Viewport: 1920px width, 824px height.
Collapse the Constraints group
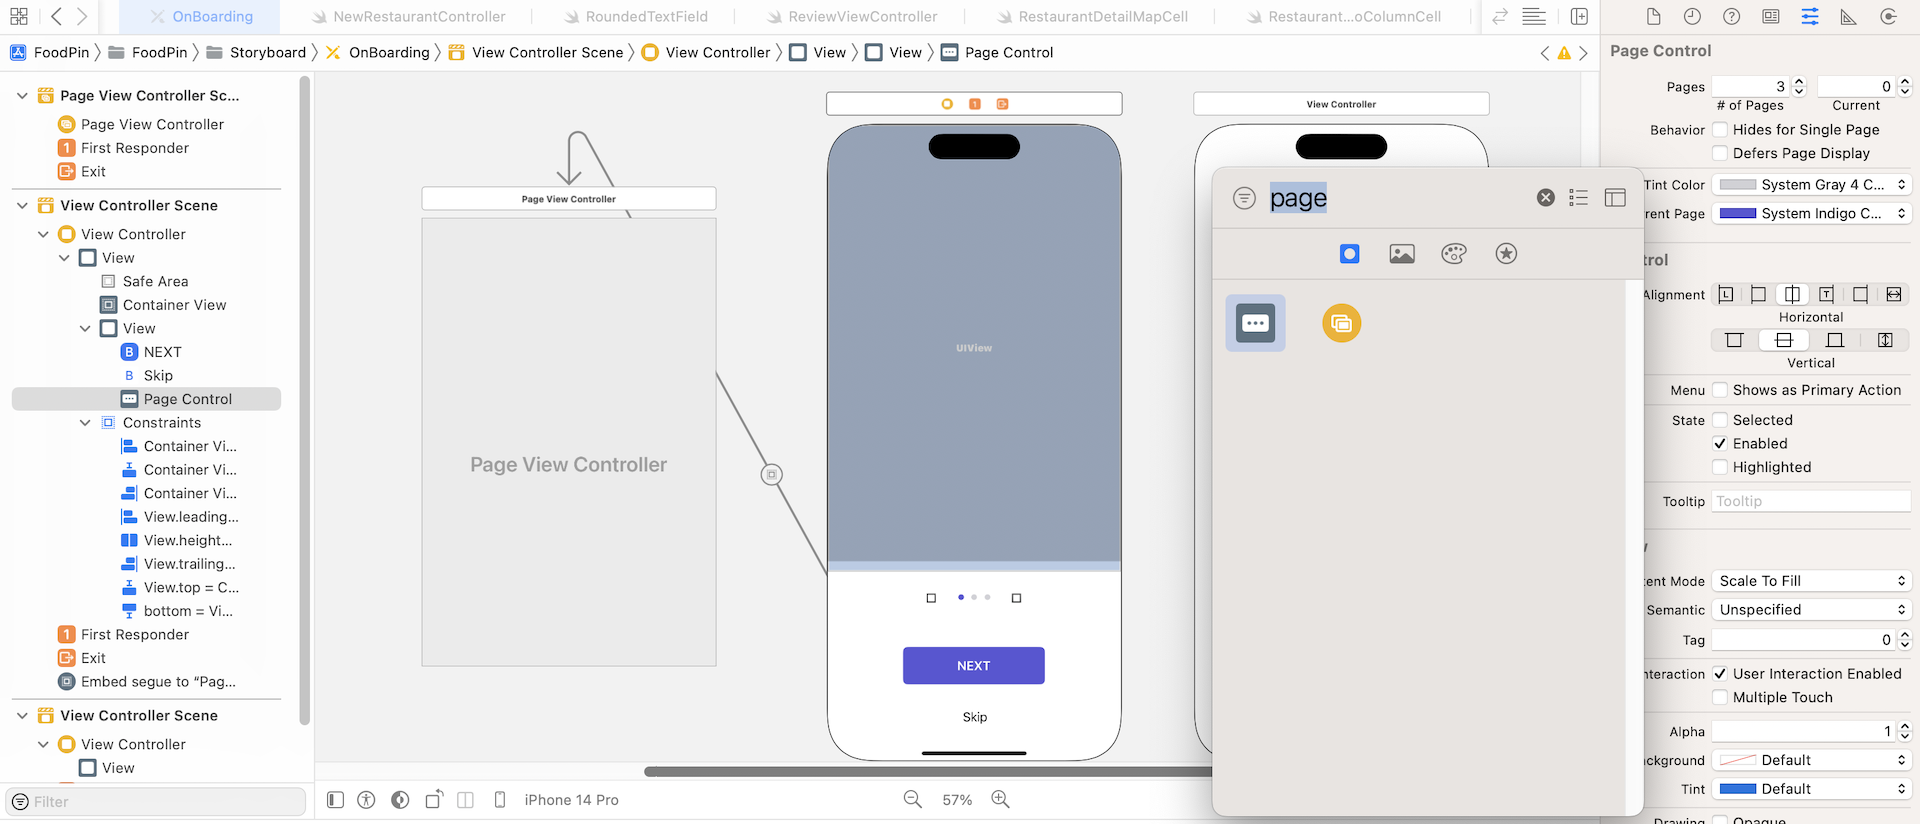[85, 423]
